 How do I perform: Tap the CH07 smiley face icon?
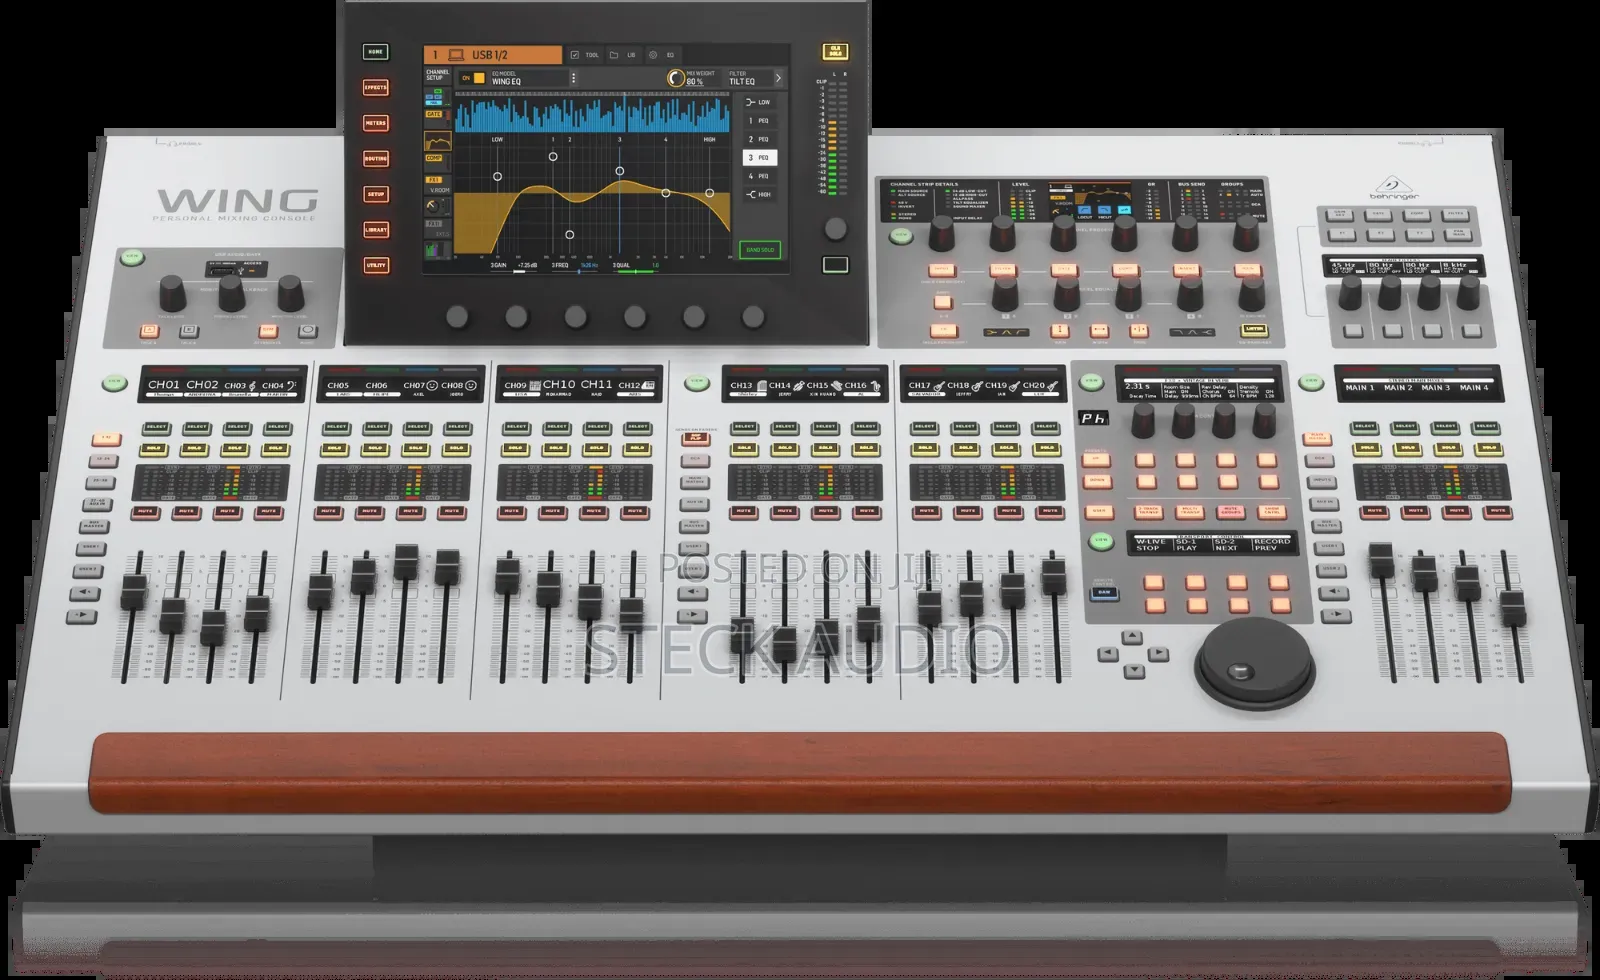click(x=432, y=385)
